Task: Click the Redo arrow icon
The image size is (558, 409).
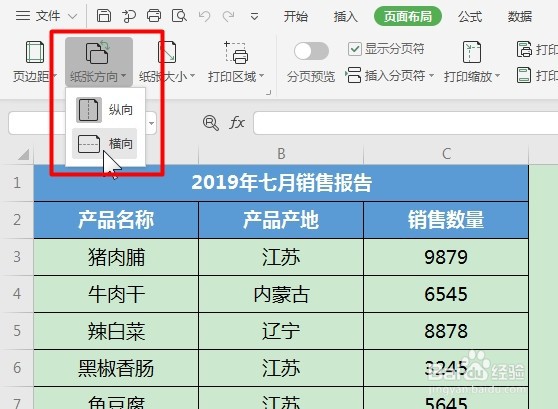Action: pyautogui.click(x=228, y=16)
